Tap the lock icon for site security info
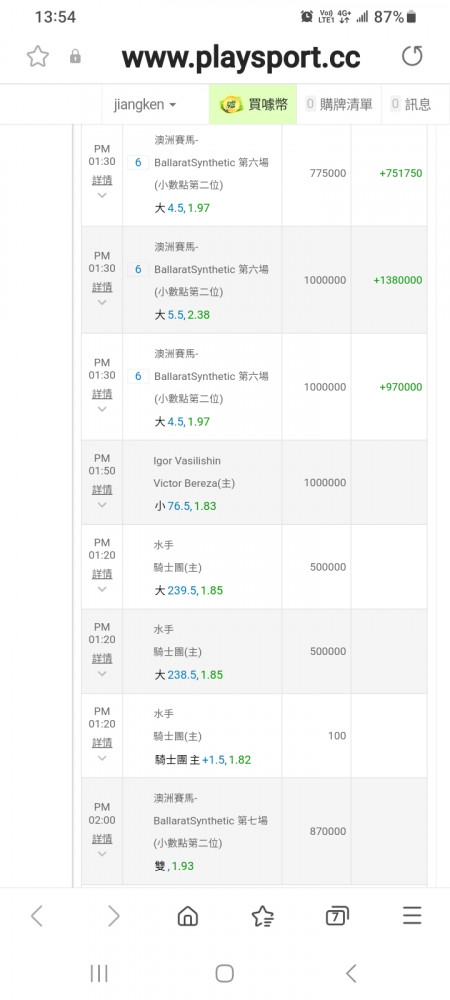The height and width of the screenshot is (1000, 450). click(75, 57)
